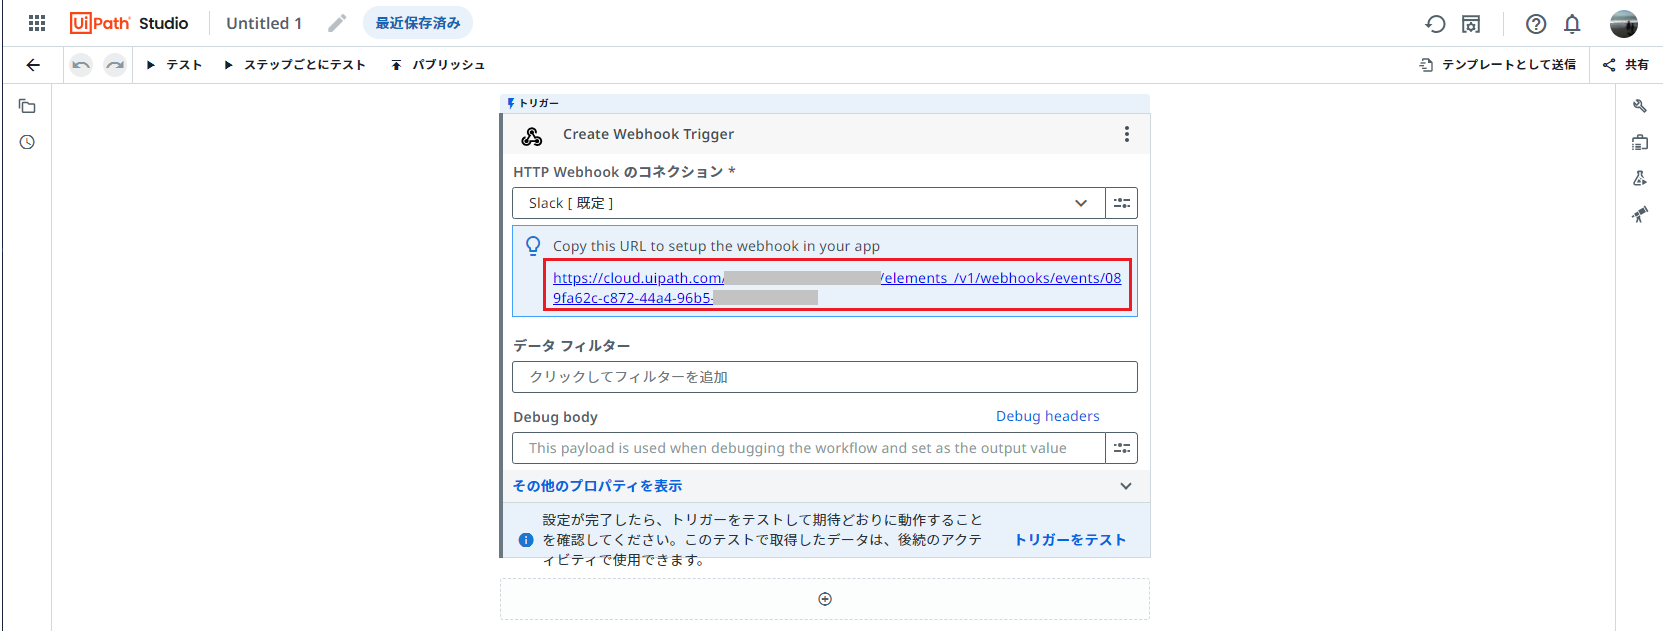Open the wrench properties panel icon
The image size is (1663, 631).
[1640, 106]
